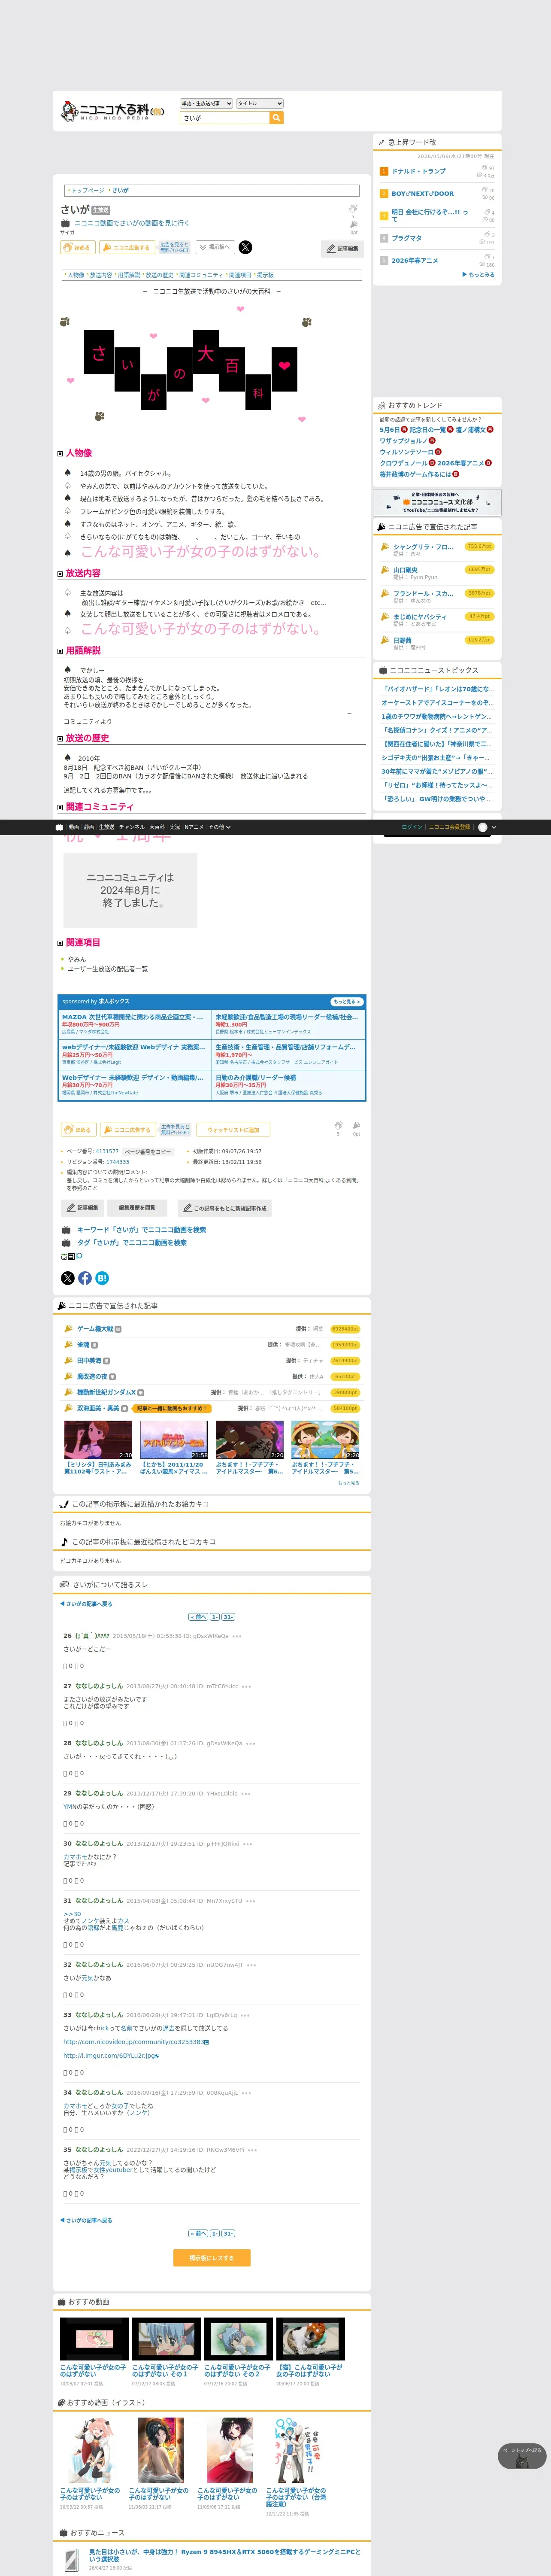The height and width of the screenshot is (2576, 551).
Task: Select 生放送 in the dark navbar
Action: click(106, 827)
